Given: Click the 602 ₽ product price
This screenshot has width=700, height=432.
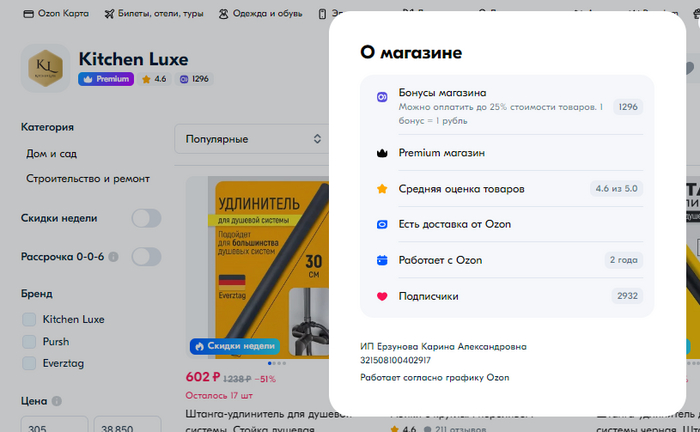Looking at the screenshot, I should 203,377.
